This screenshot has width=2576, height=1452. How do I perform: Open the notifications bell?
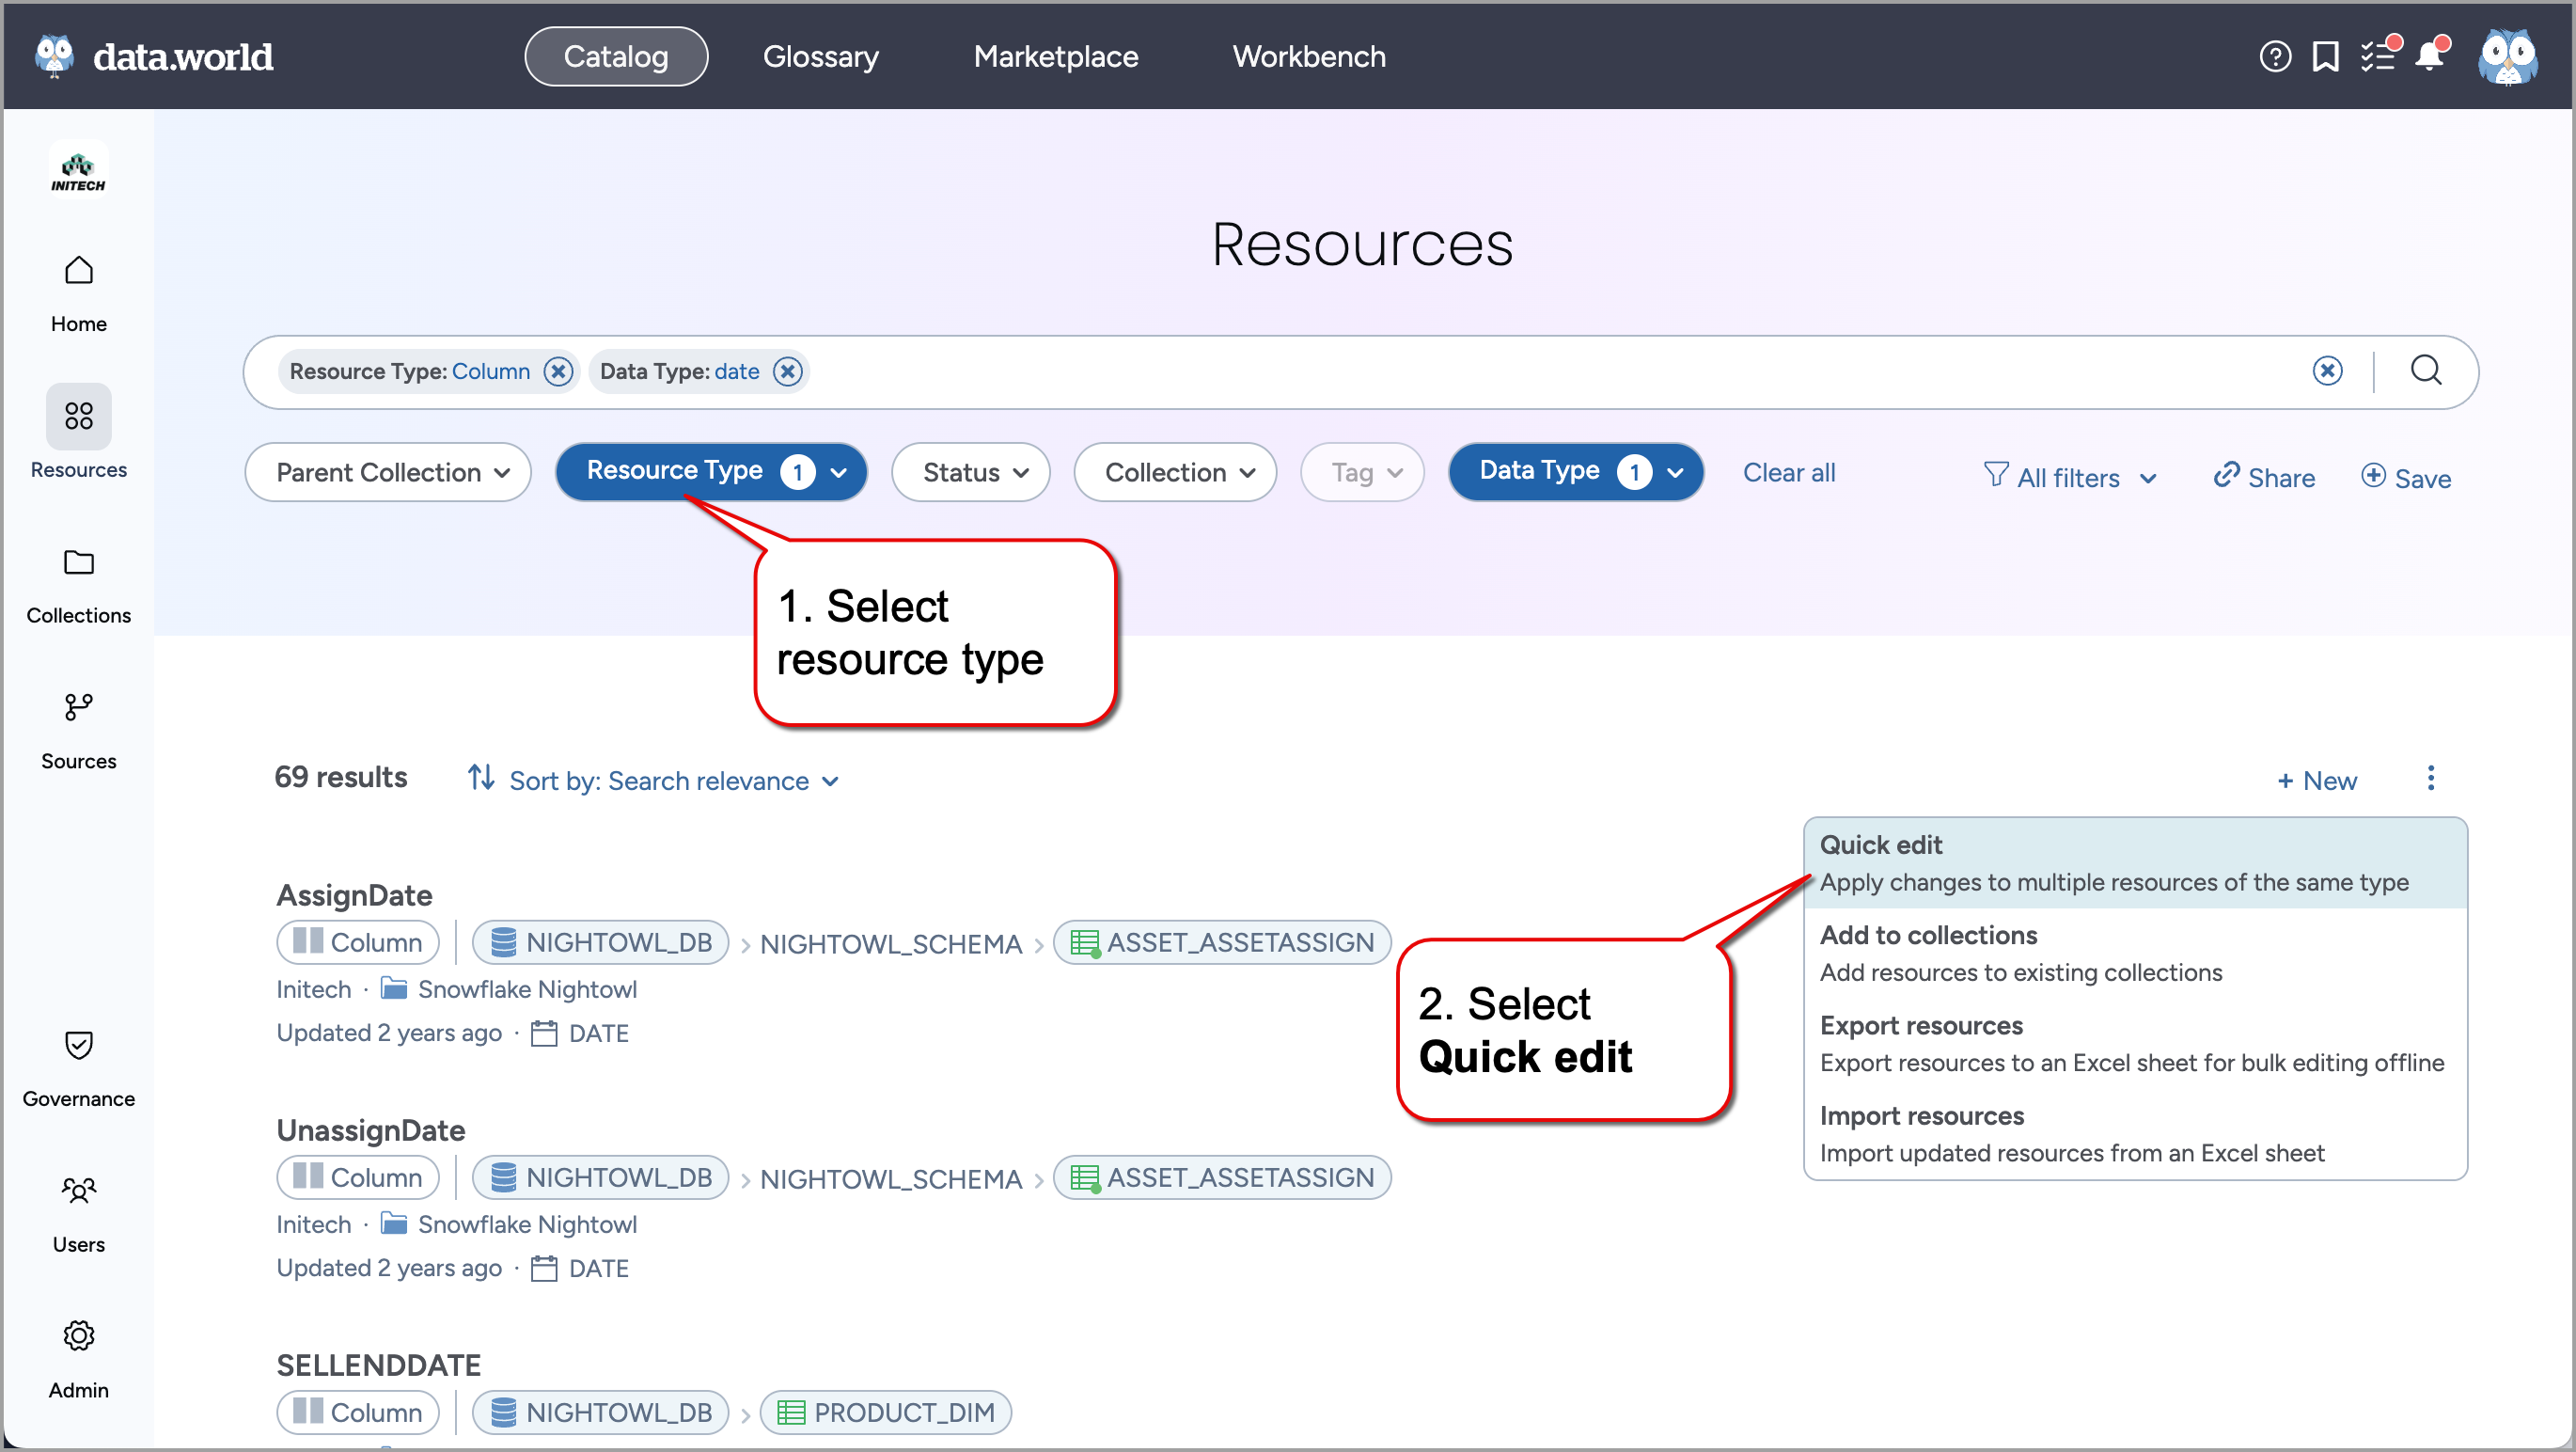click(x=2430, y=56)
